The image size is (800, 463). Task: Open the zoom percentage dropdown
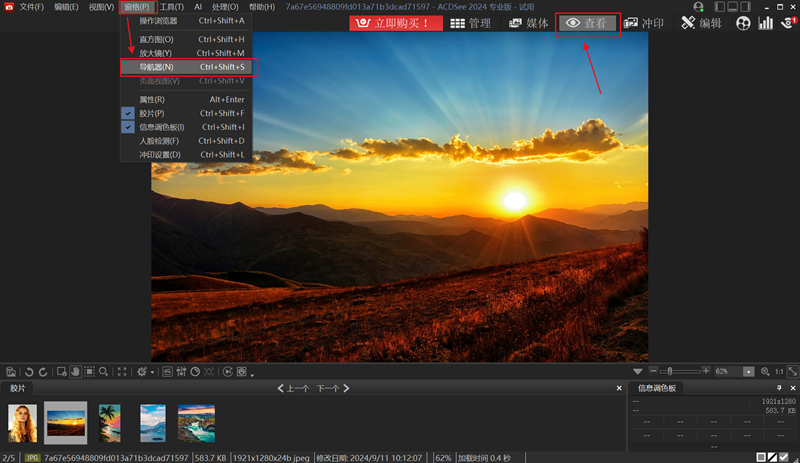coord(749,371)
